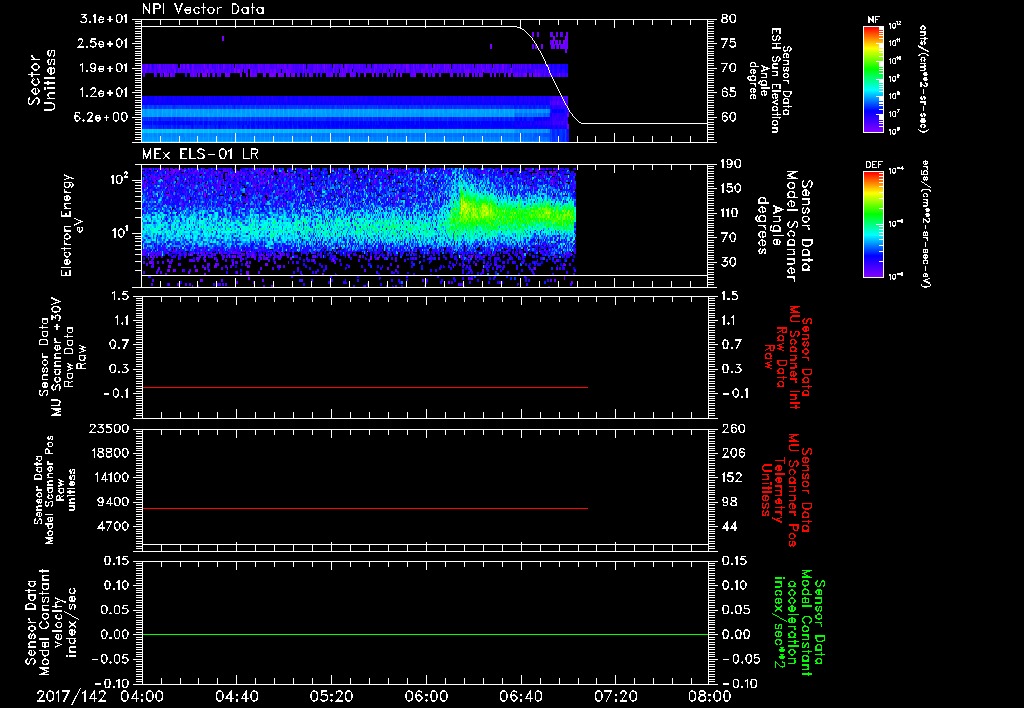Viewport: 1024px width, 708px height.
Task: Click the green 'Model Constant acceleration' label
Action: point(800,624)
